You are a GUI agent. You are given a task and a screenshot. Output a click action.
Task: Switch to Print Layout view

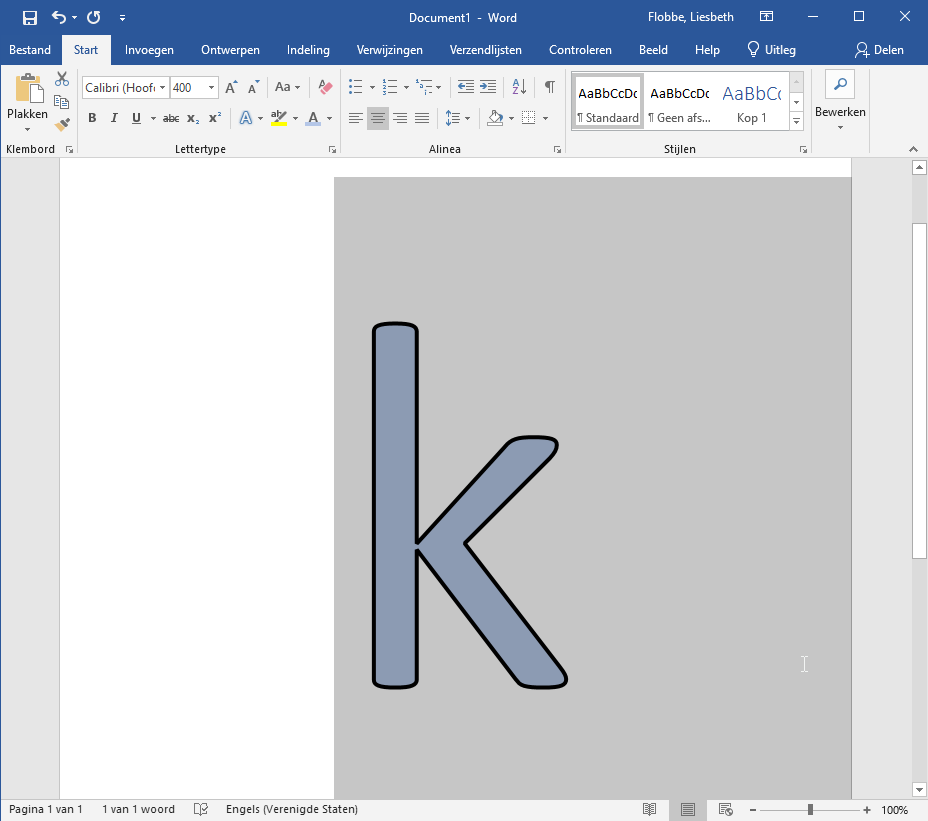688,809
